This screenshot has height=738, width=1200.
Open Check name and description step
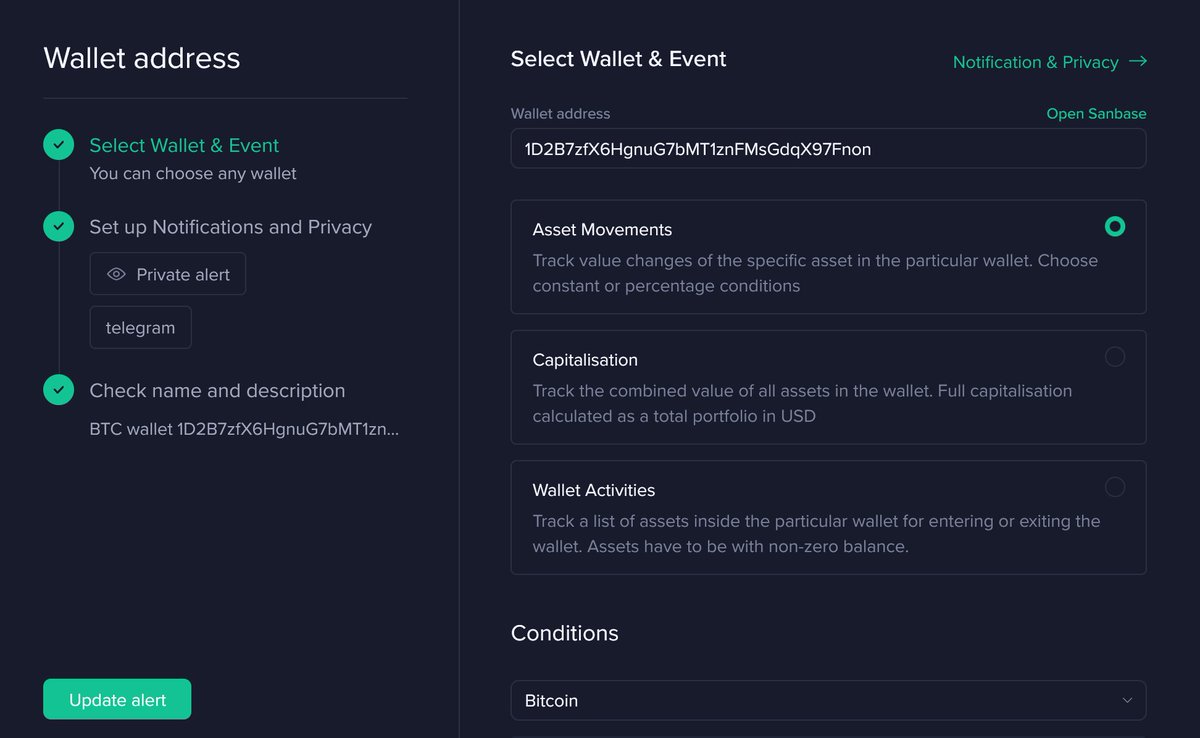[x=217, y=391]
